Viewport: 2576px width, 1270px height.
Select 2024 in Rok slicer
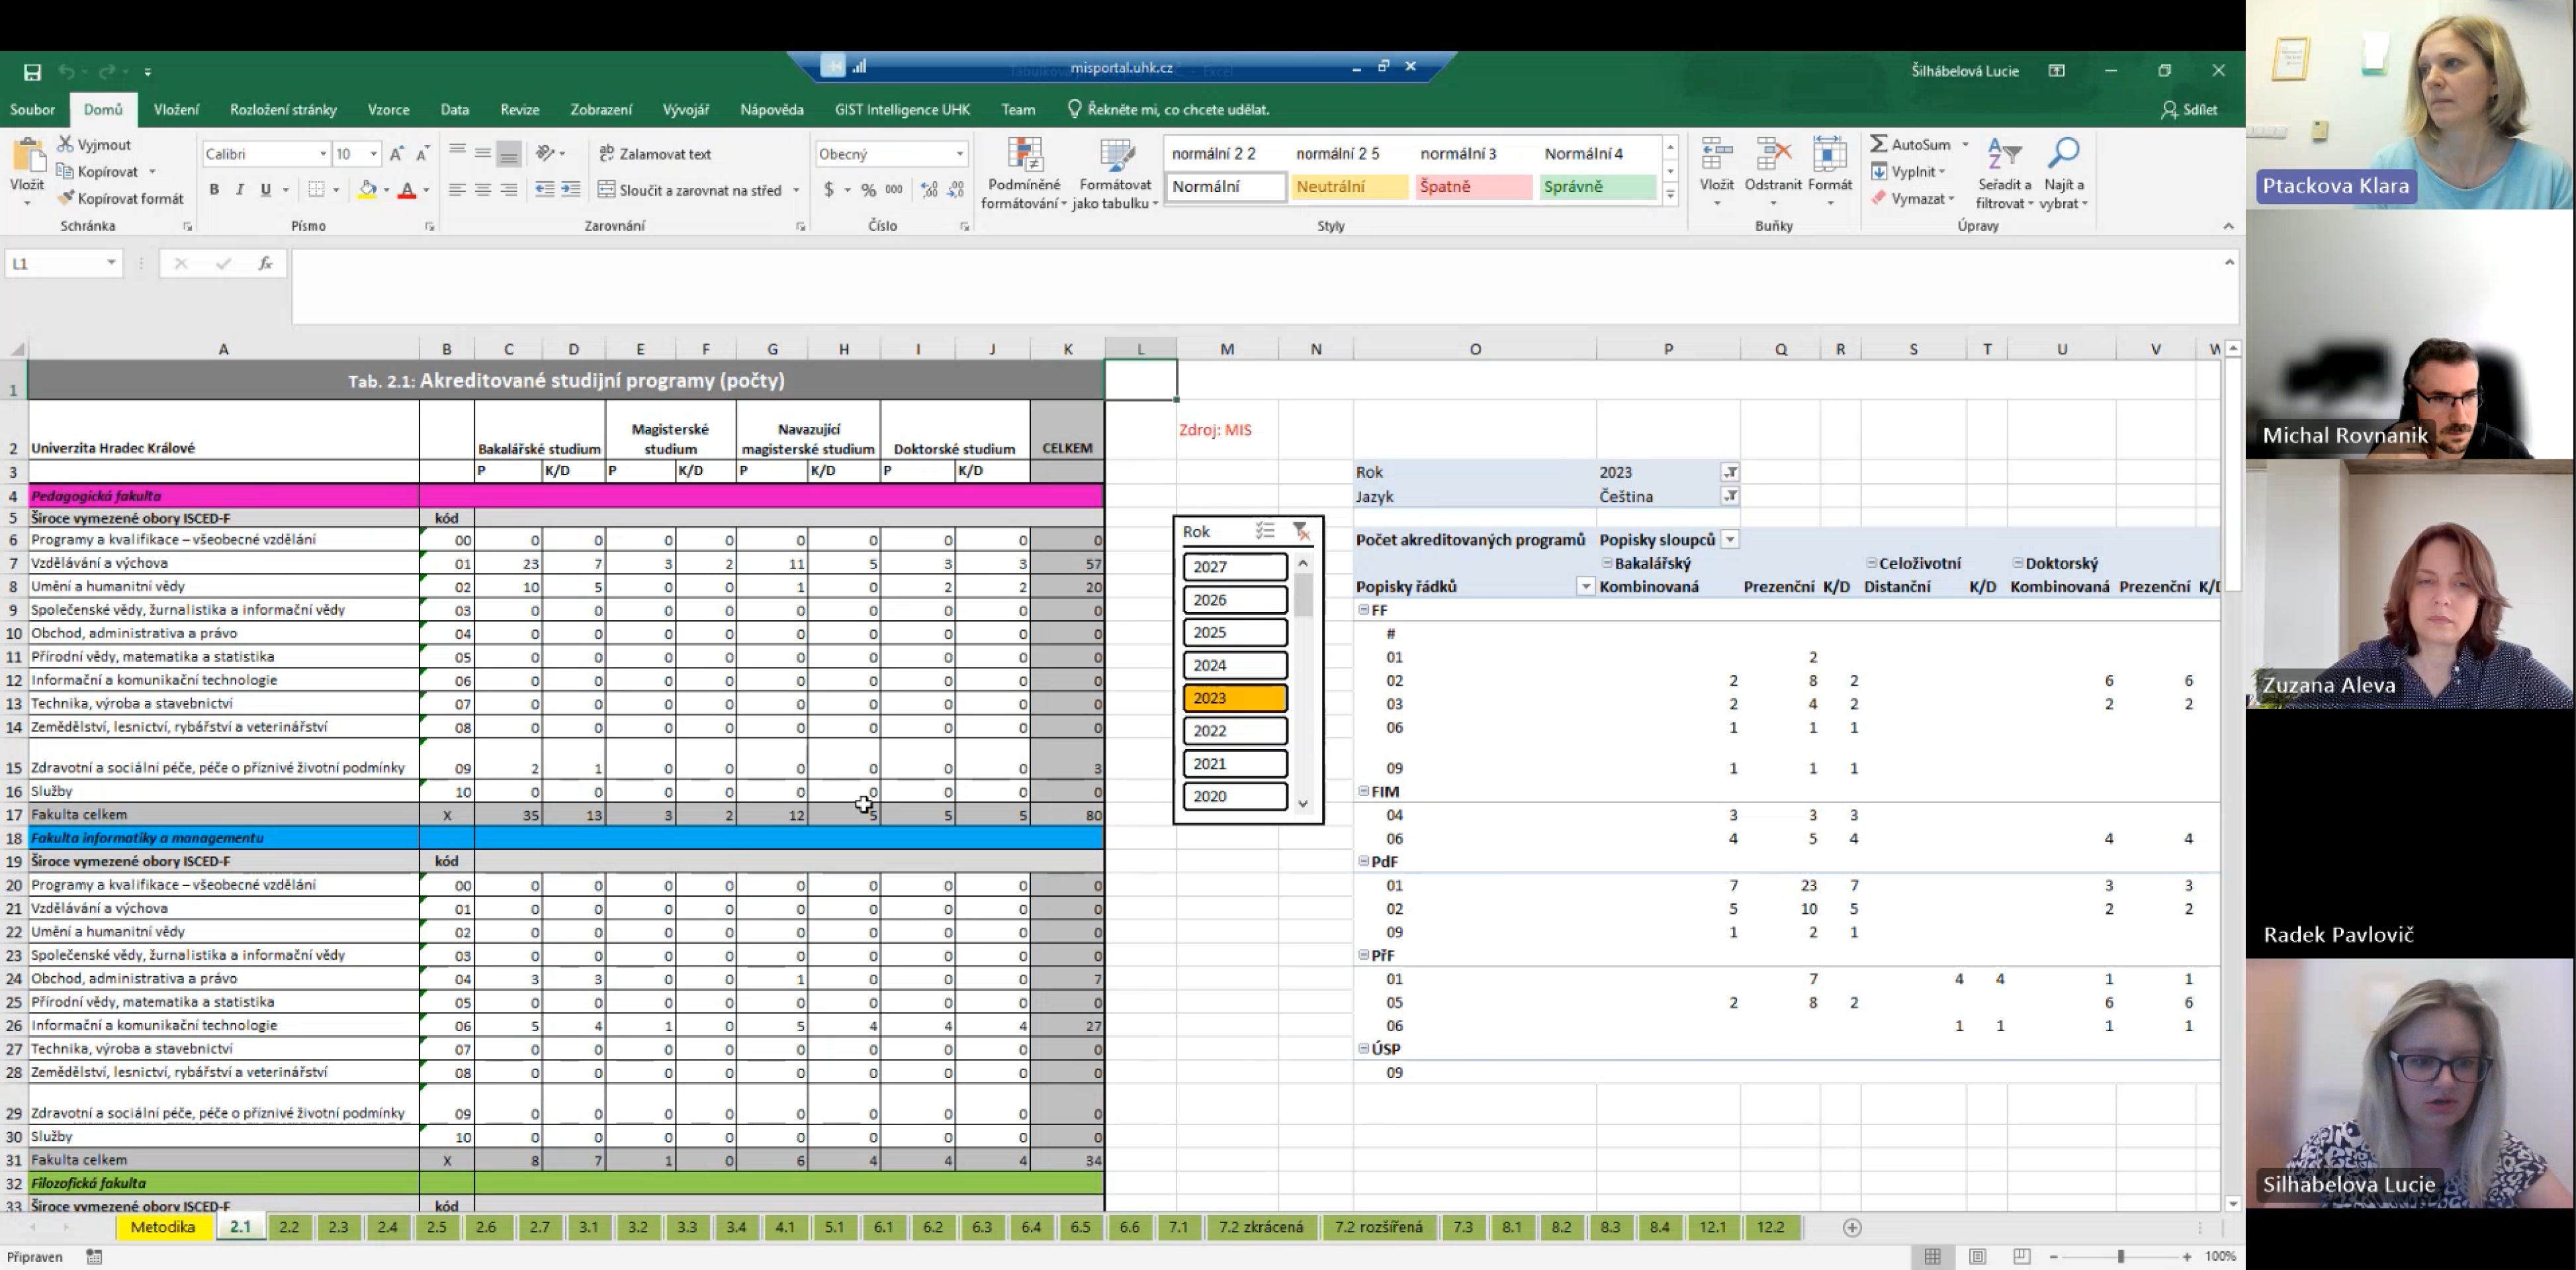point(1235,665)
